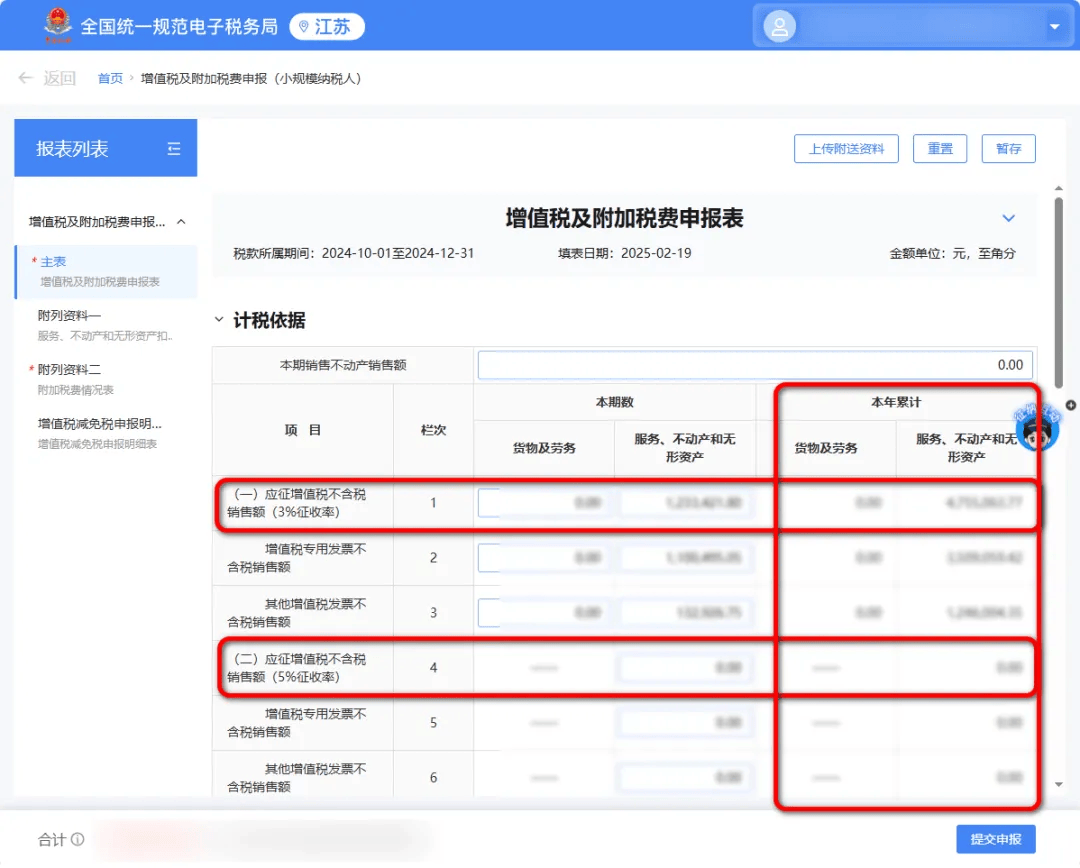Click row 6 服务、不动产和无形资产 本期数 input
This screenshot has height=868, width=1080.
[685, 778]
